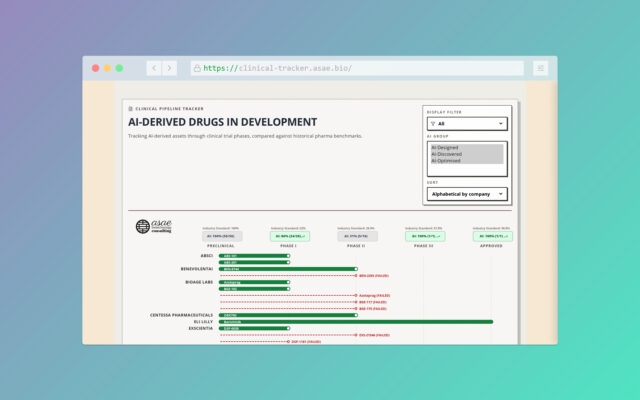Select 'AI-Designed' in the AI Group list
The width and height of the screenshot is (640, 400).
tap(467, 147)
